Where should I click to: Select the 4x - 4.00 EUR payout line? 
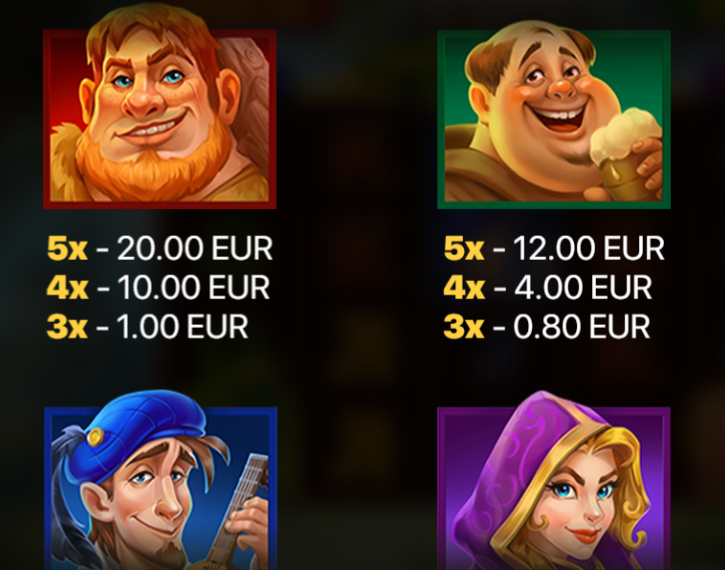tap(547, 287)
